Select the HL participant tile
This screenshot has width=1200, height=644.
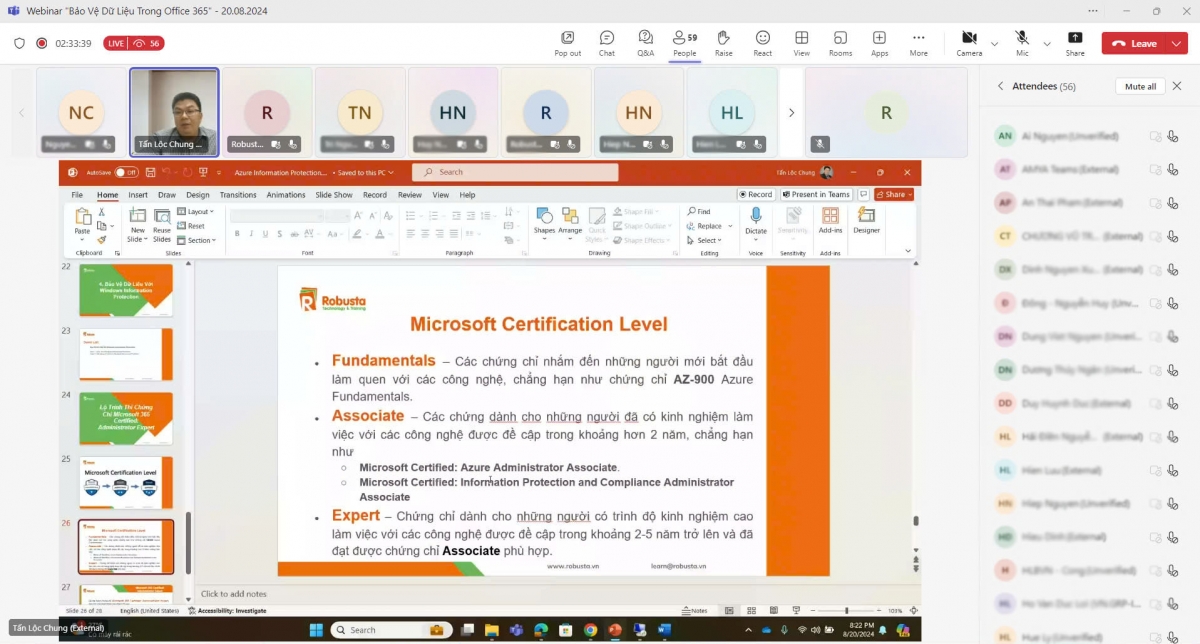point(732,113)
